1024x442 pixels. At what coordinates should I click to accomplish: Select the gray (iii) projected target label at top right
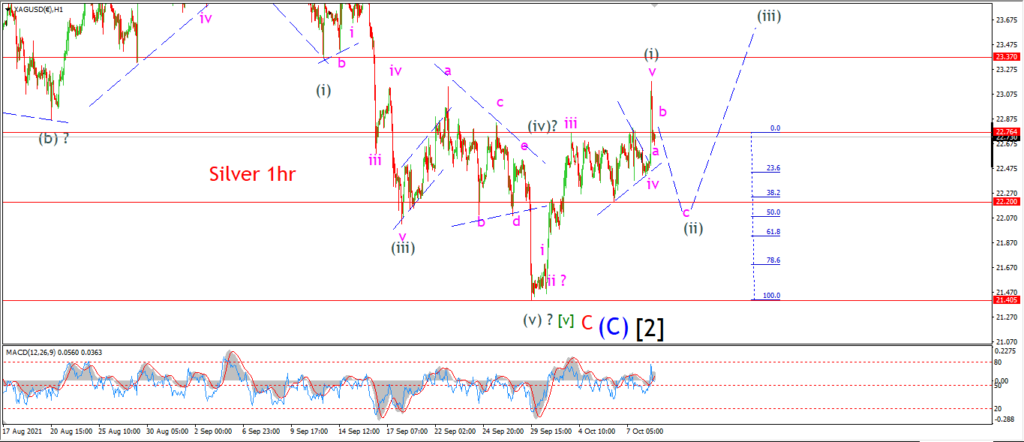(769, 16)
